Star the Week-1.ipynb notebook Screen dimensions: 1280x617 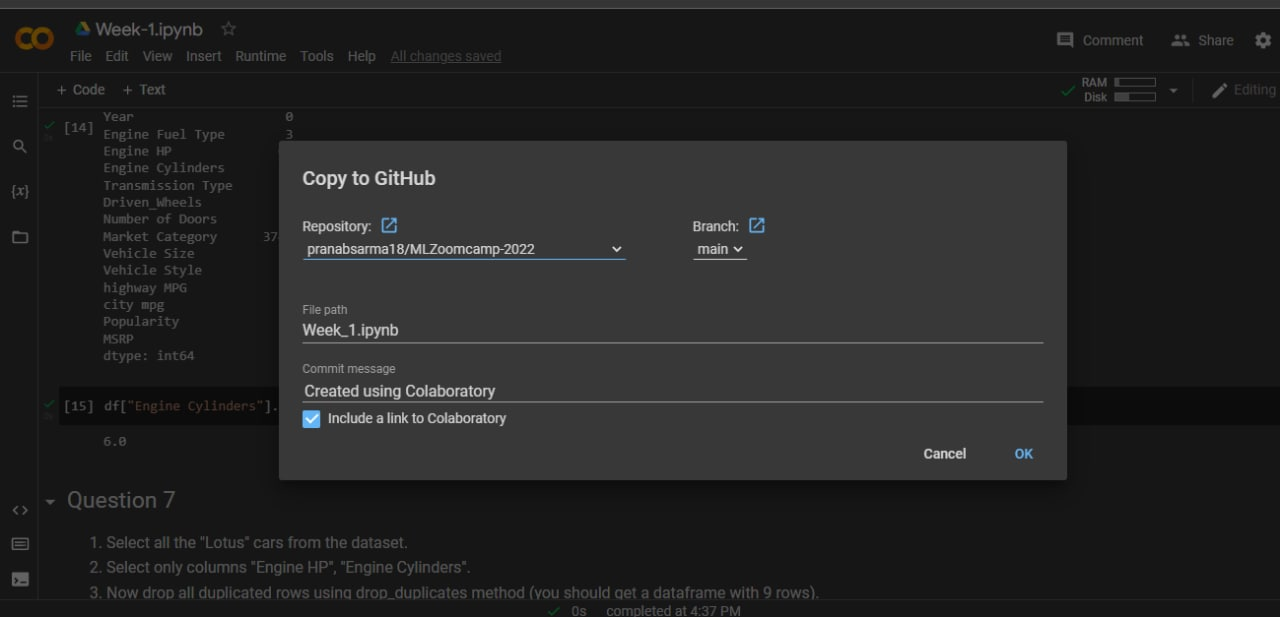tap(229, 29)
